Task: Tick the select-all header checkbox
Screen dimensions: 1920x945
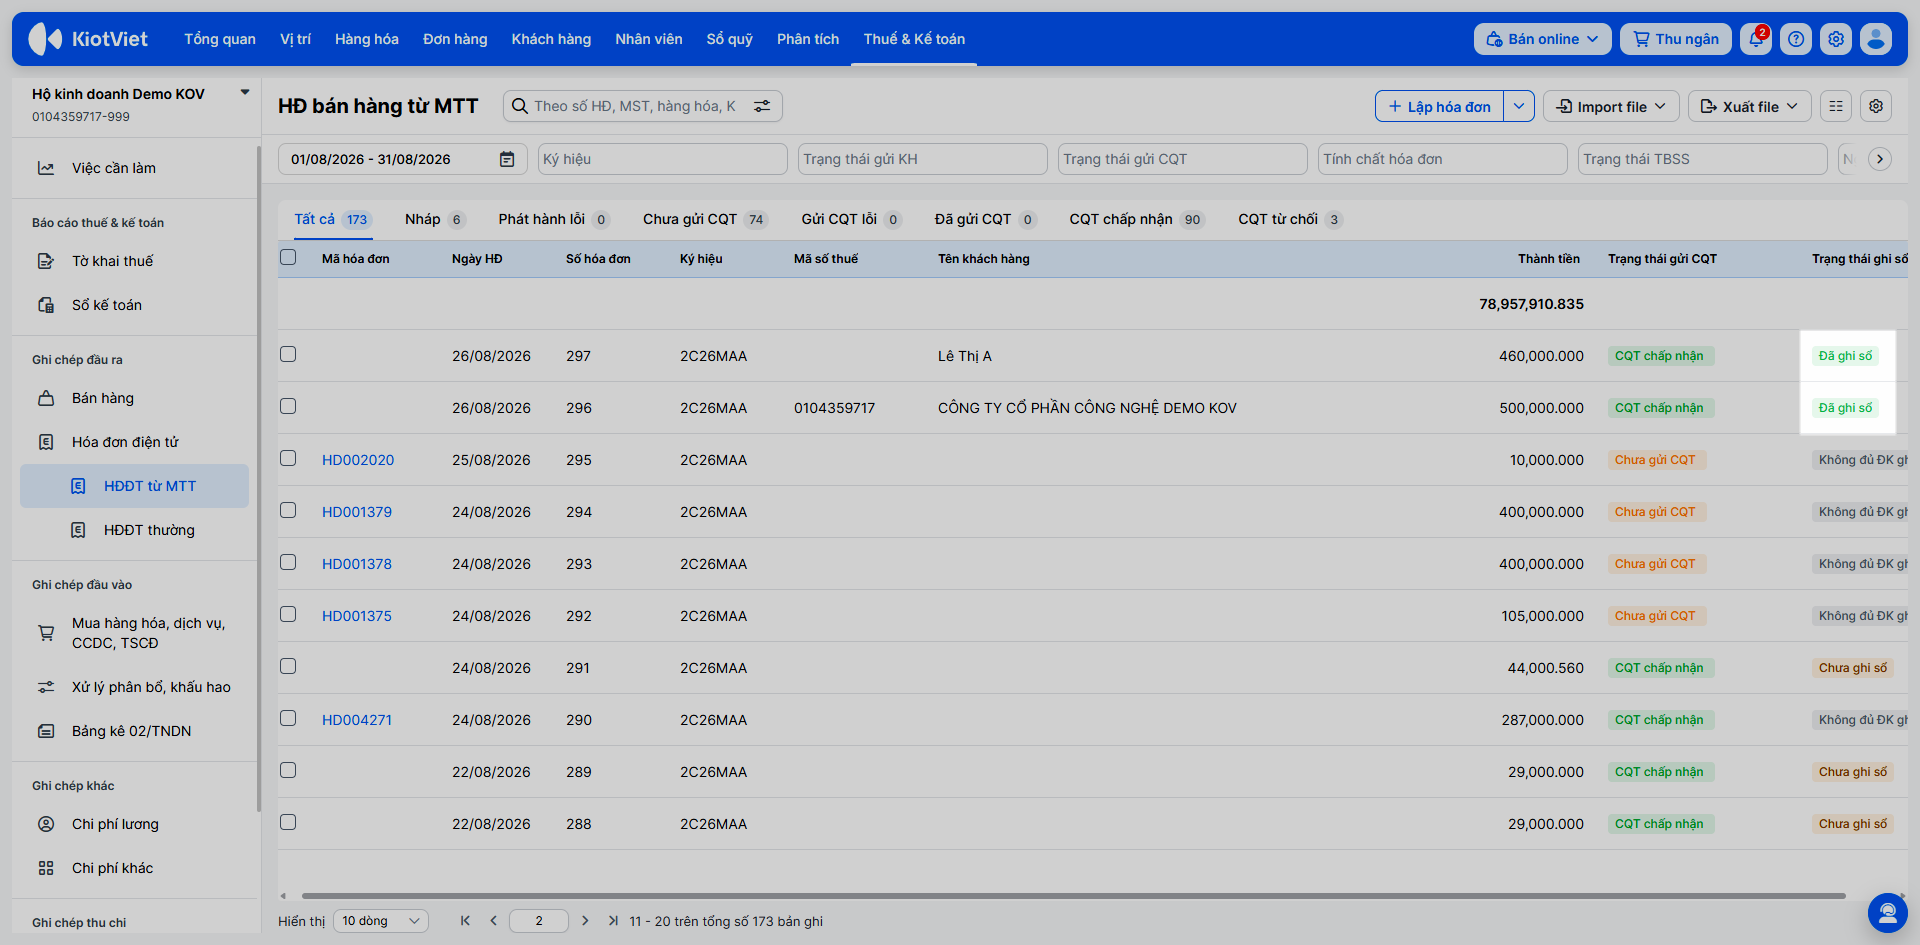Action: click(288, 257)
